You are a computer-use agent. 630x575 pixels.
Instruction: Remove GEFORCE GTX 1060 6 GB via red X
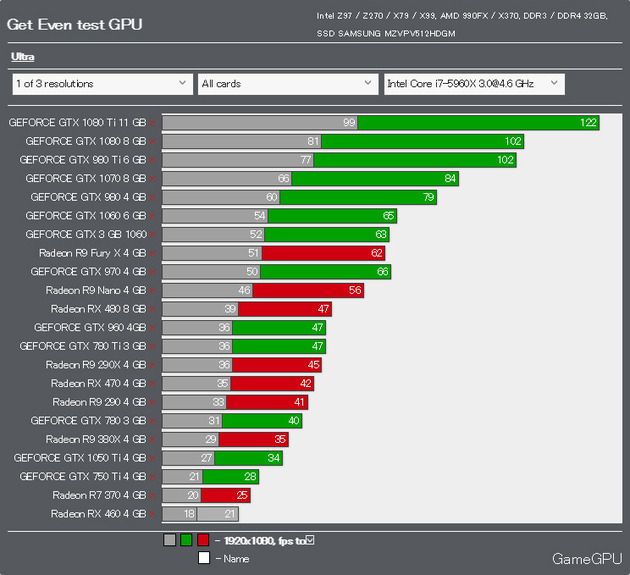tap(153, 216)
